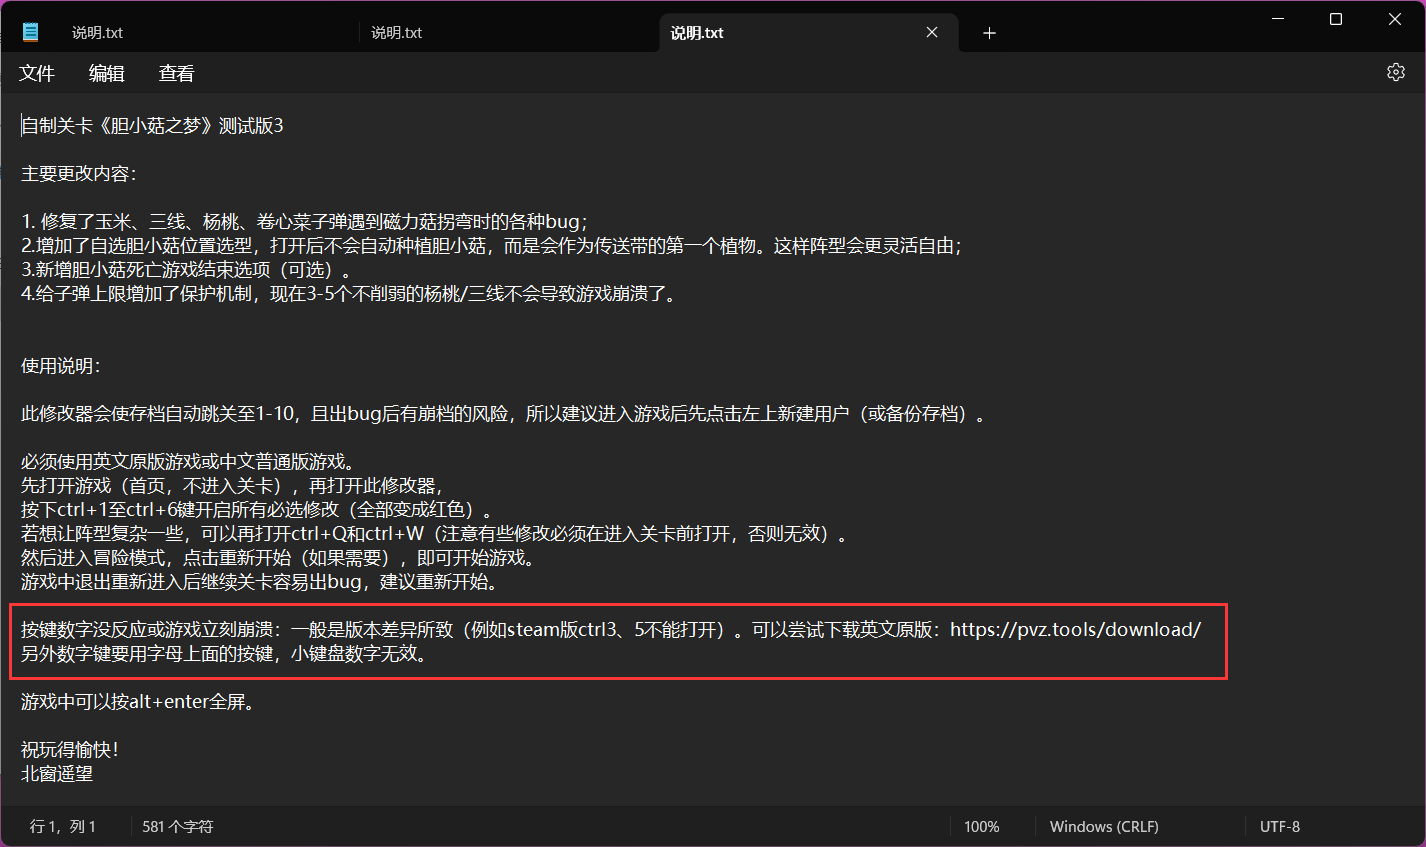The height and width of the screenshot is (847, 1426).
Task: Click the line starting 然后进入冒险模式
Action: pos(278,558)
